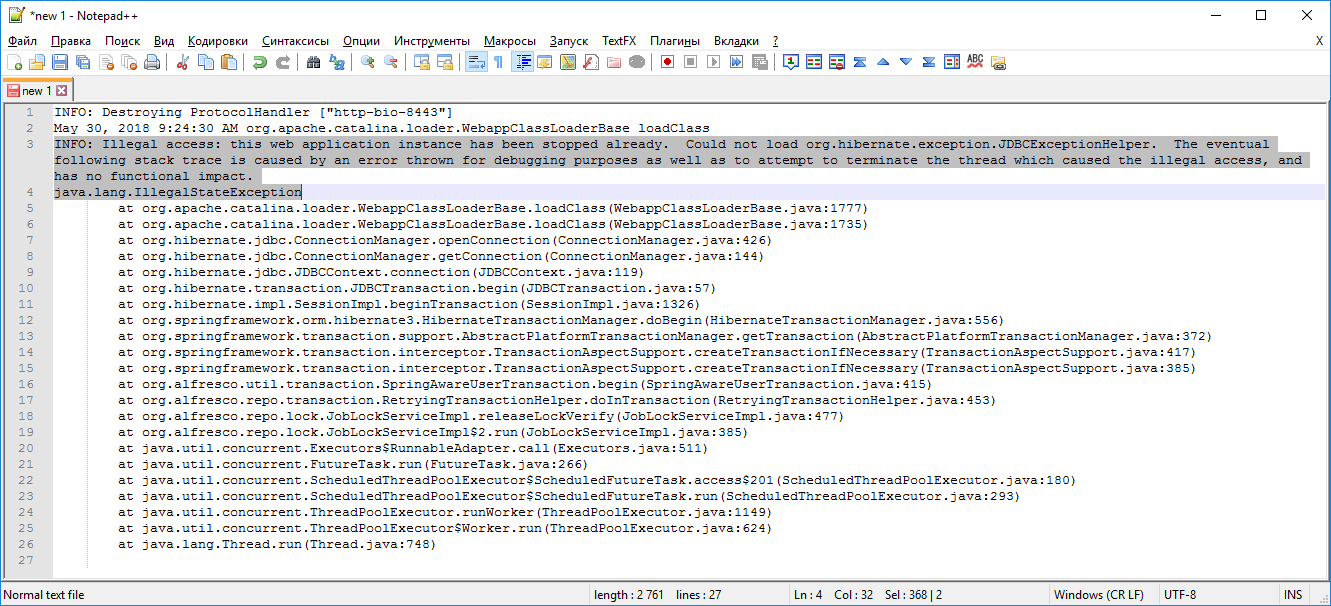
Task: Open the TextFX menu
Action: point(619,41)
